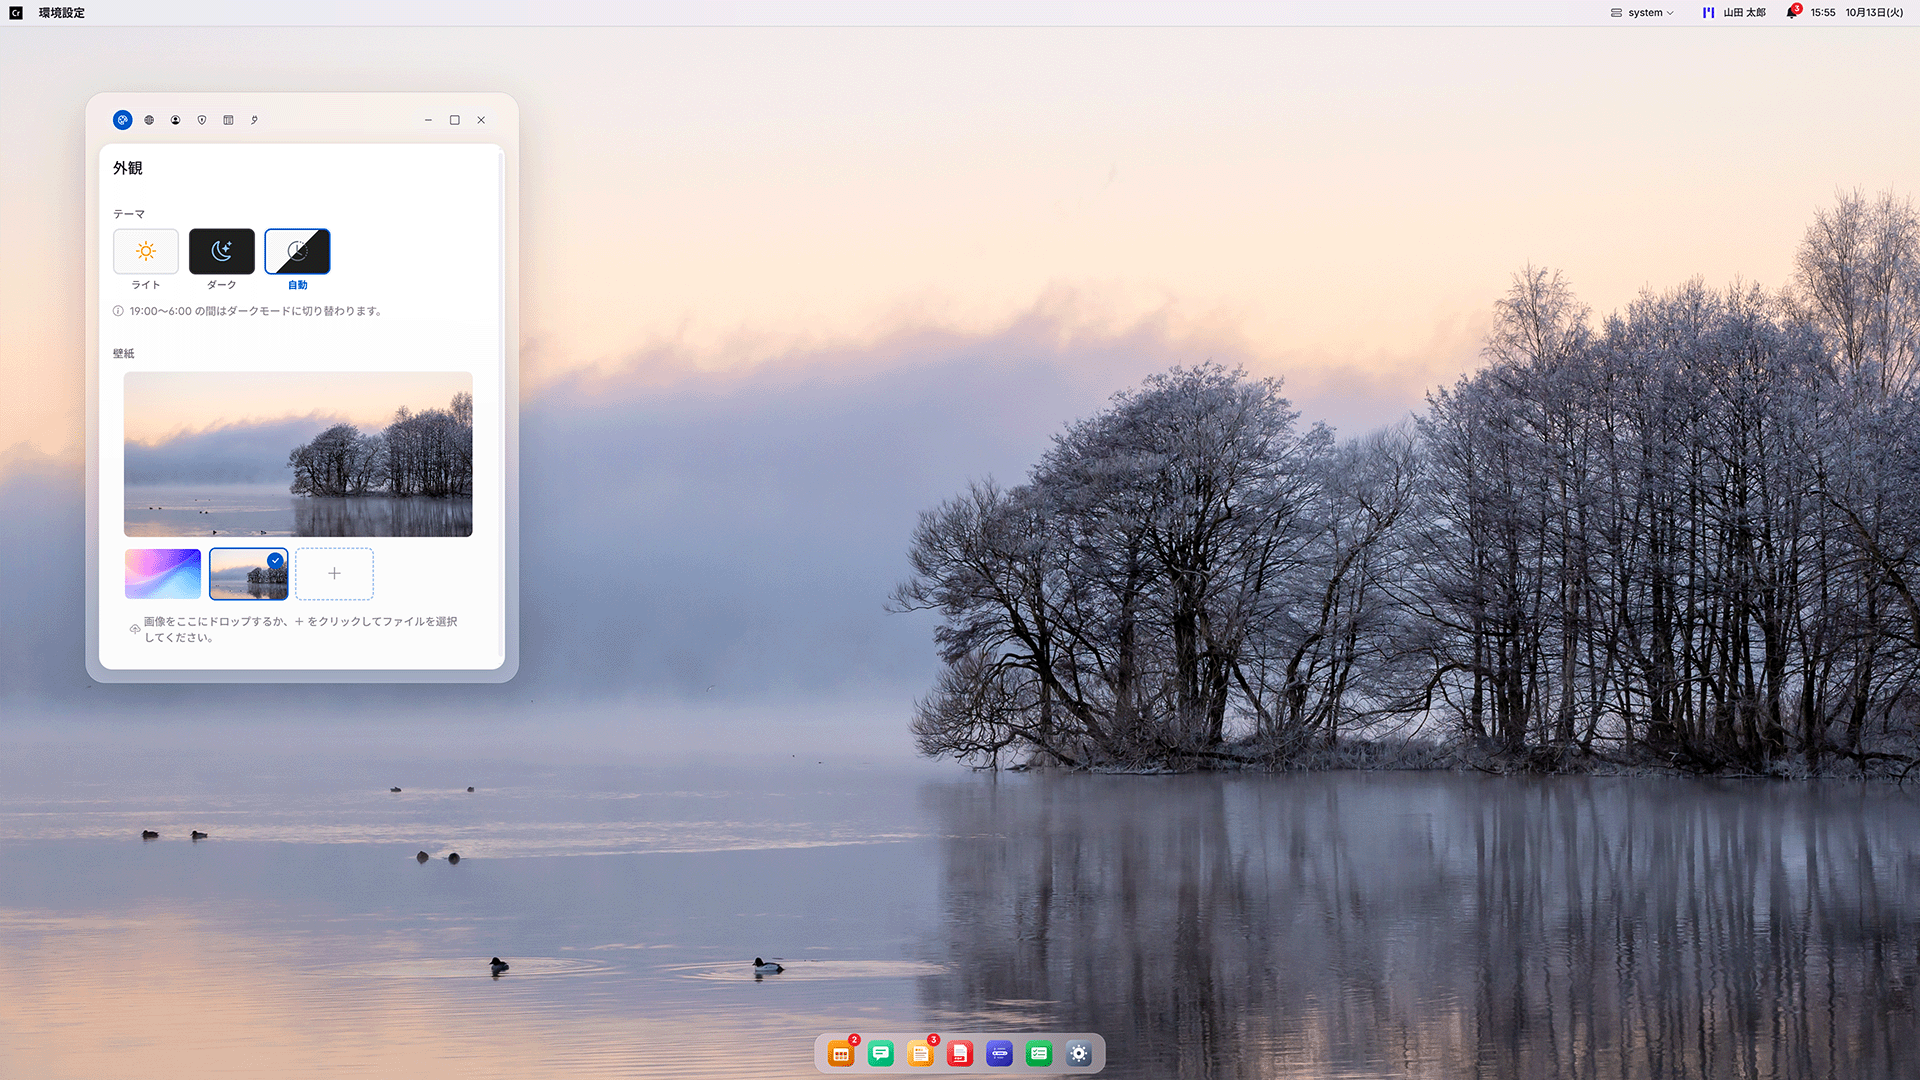
Task: Choose the misty lake wallpaper thumbnail
Action: click(x=249, y=574)
